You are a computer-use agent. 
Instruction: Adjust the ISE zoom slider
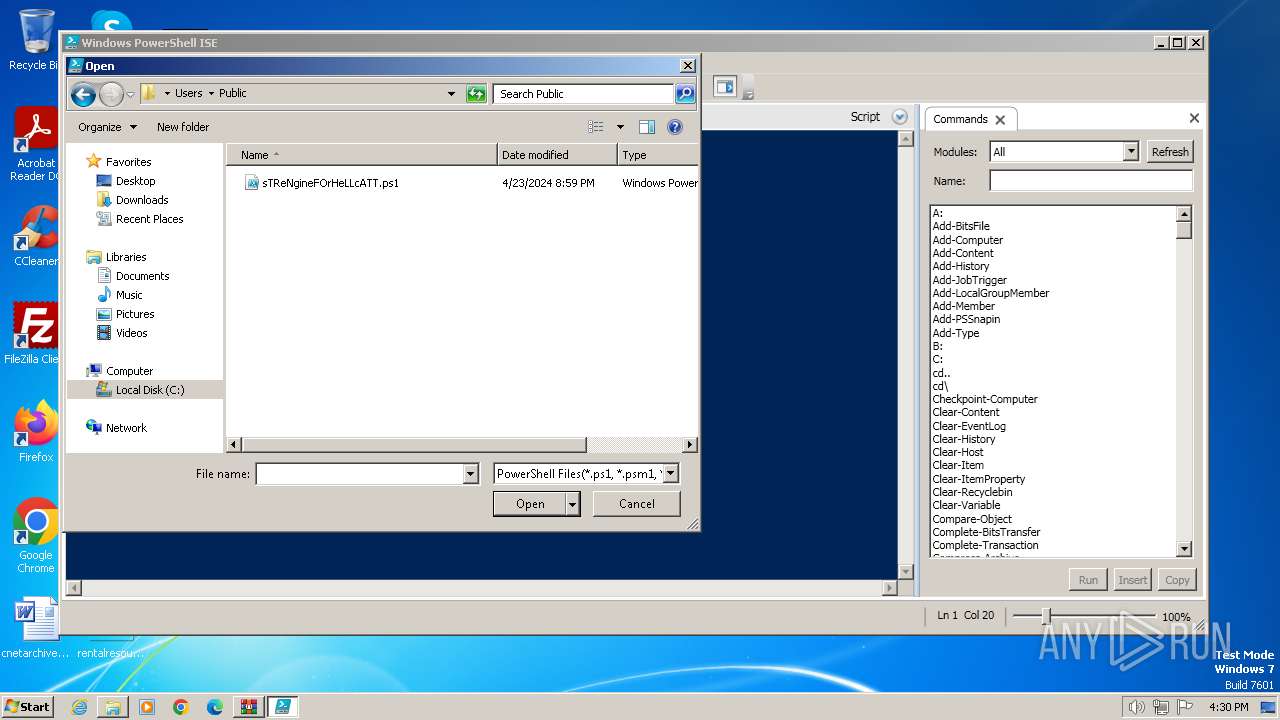point(1046,616)
